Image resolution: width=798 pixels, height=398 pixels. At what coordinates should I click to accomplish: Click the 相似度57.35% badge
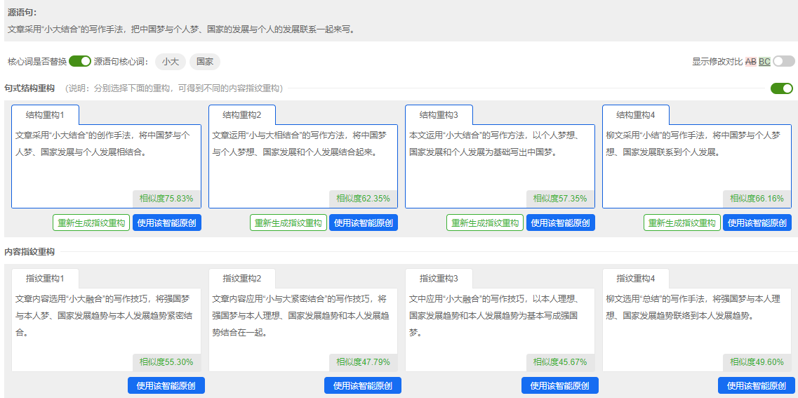pyautogui.click(x=560, y=199)
